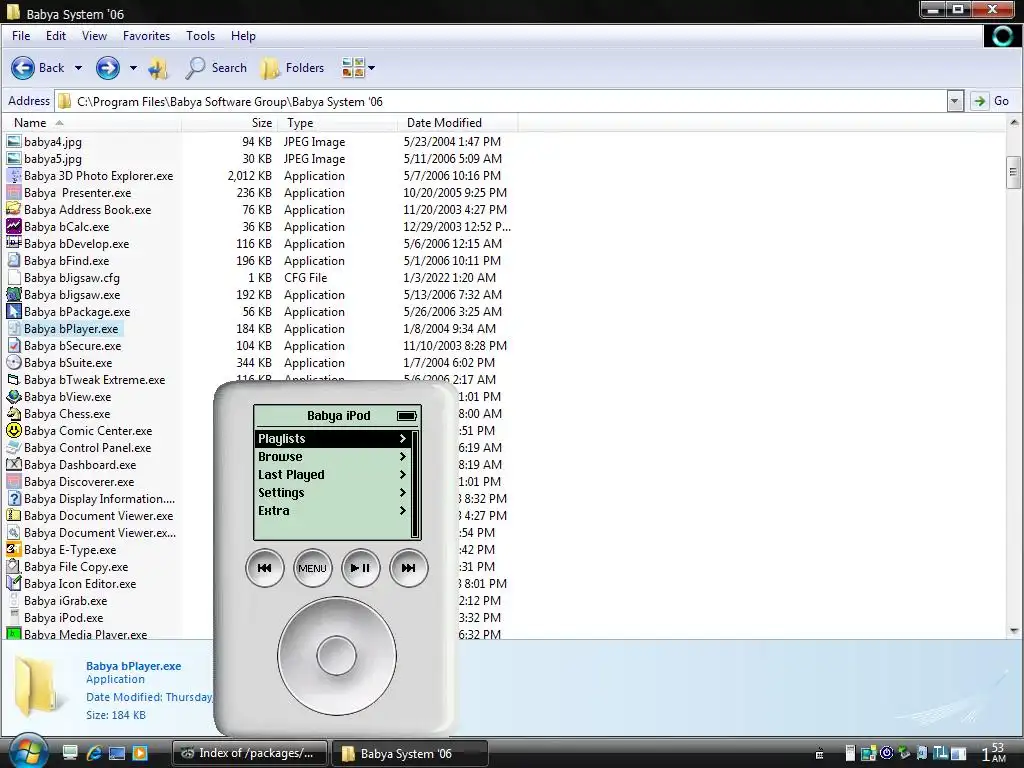Open Last Played chevron on iPod
The image size is (1024, 768).
403,475
